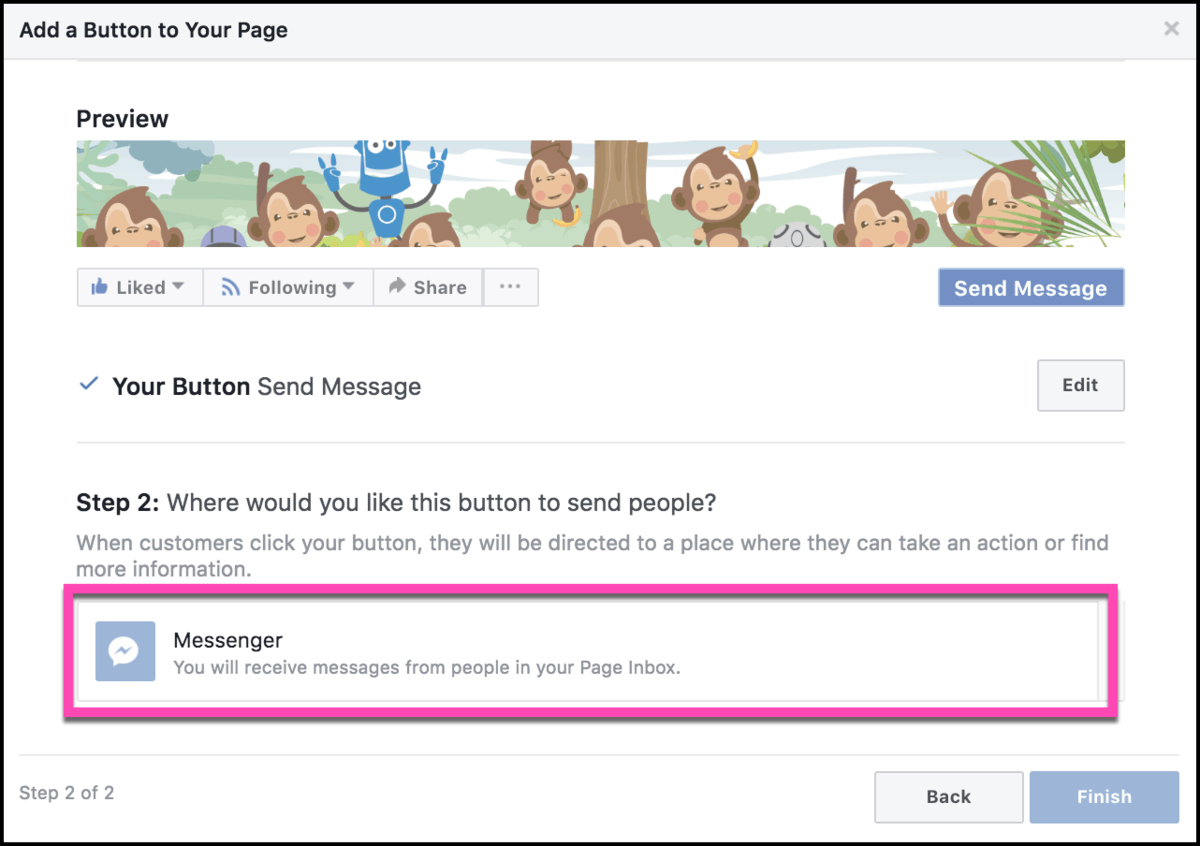
Task: Click the Send Message preview button
Action: tap(1031, 288)
